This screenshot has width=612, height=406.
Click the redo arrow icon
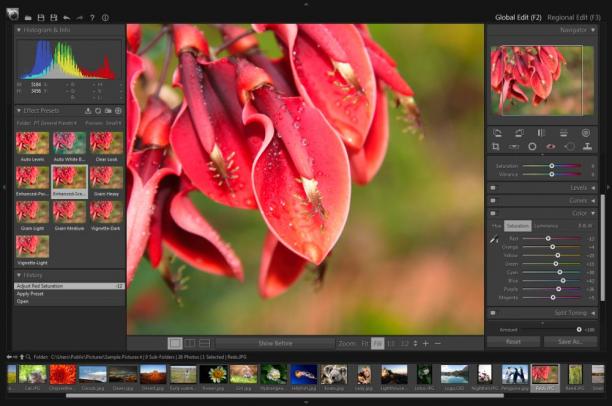(x=80, y=18)
